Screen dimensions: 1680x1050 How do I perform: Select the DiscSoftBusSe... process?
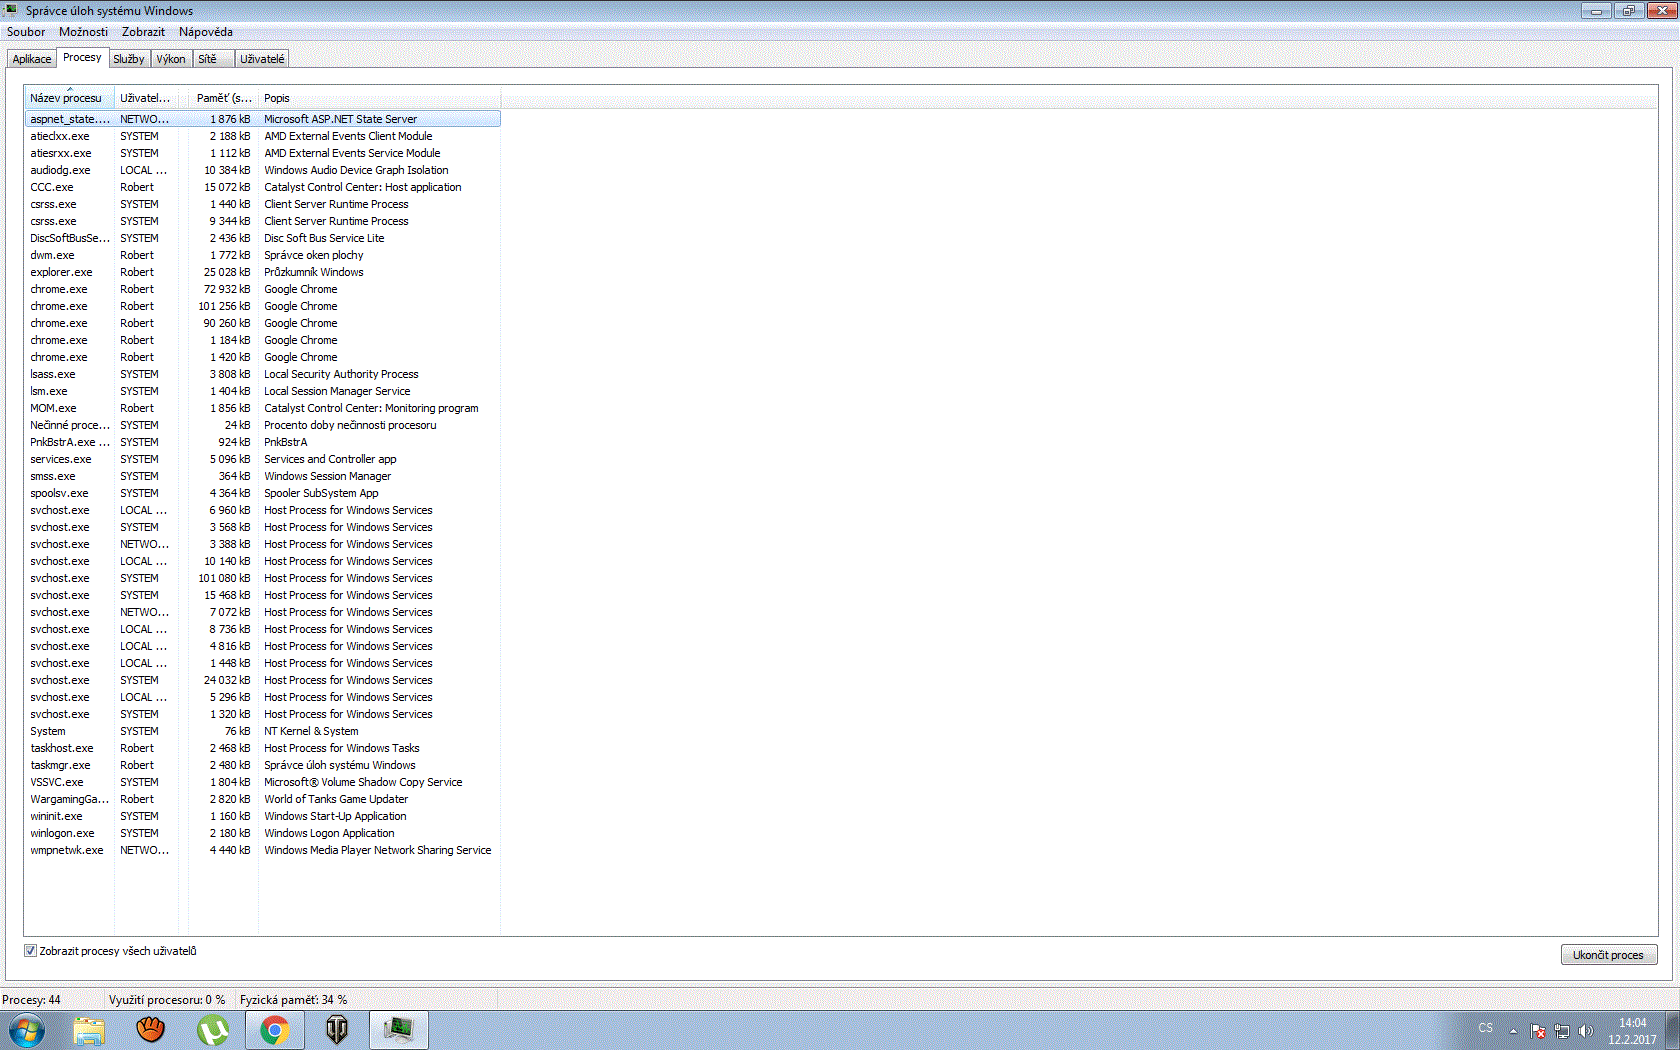coord(262,238)
